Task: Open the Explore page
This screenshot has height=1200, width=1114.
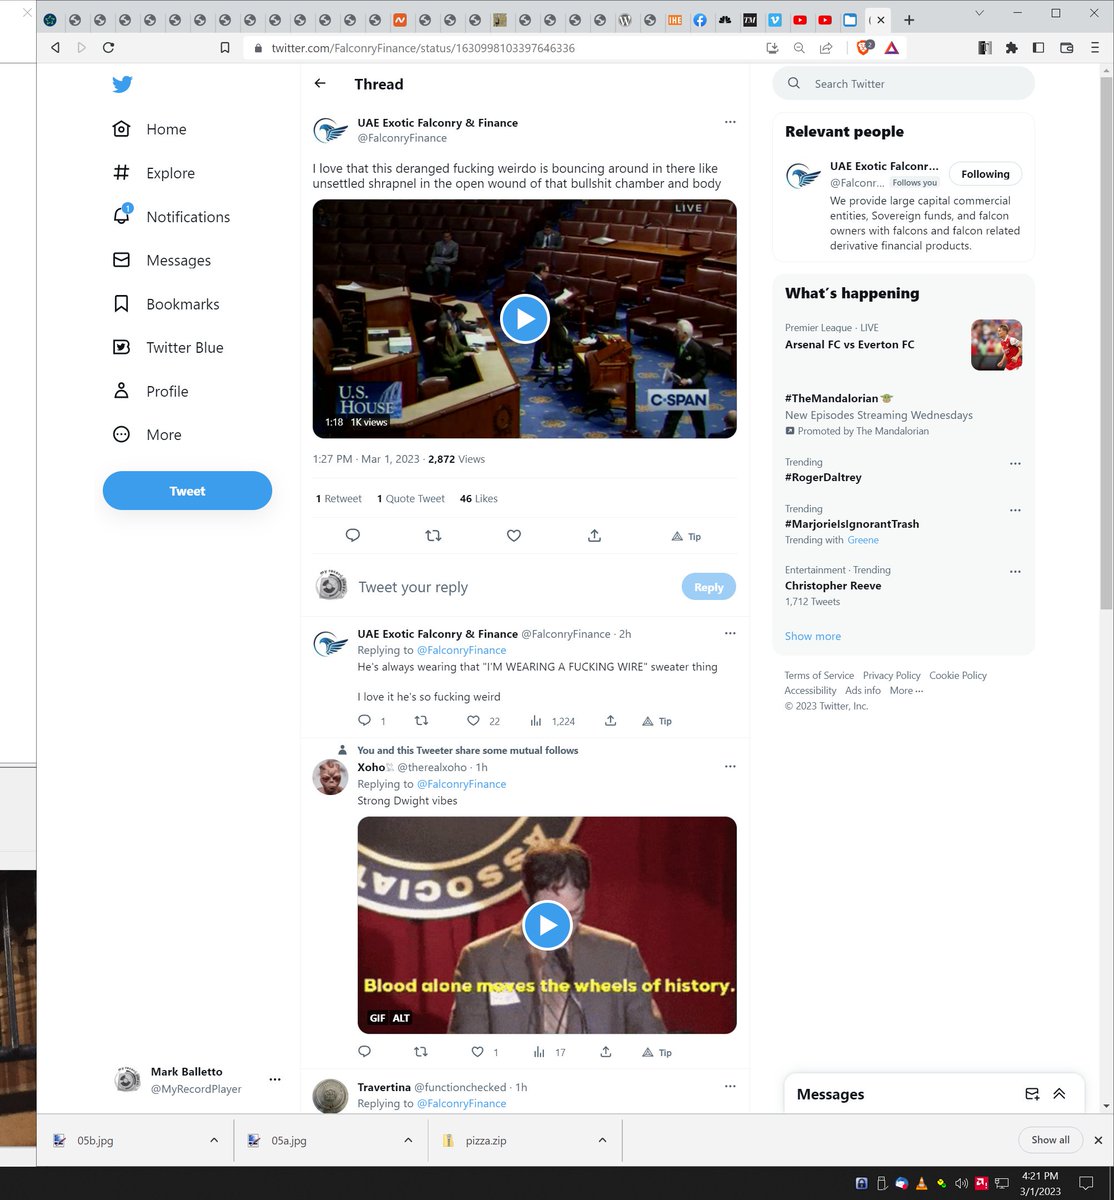Action: [x=154, y=173]
